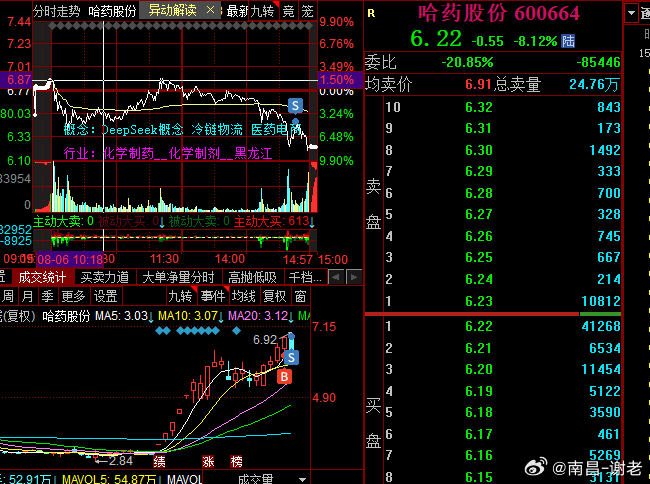
Task: Click the MA10: 3.07 label
Action: 188,316
